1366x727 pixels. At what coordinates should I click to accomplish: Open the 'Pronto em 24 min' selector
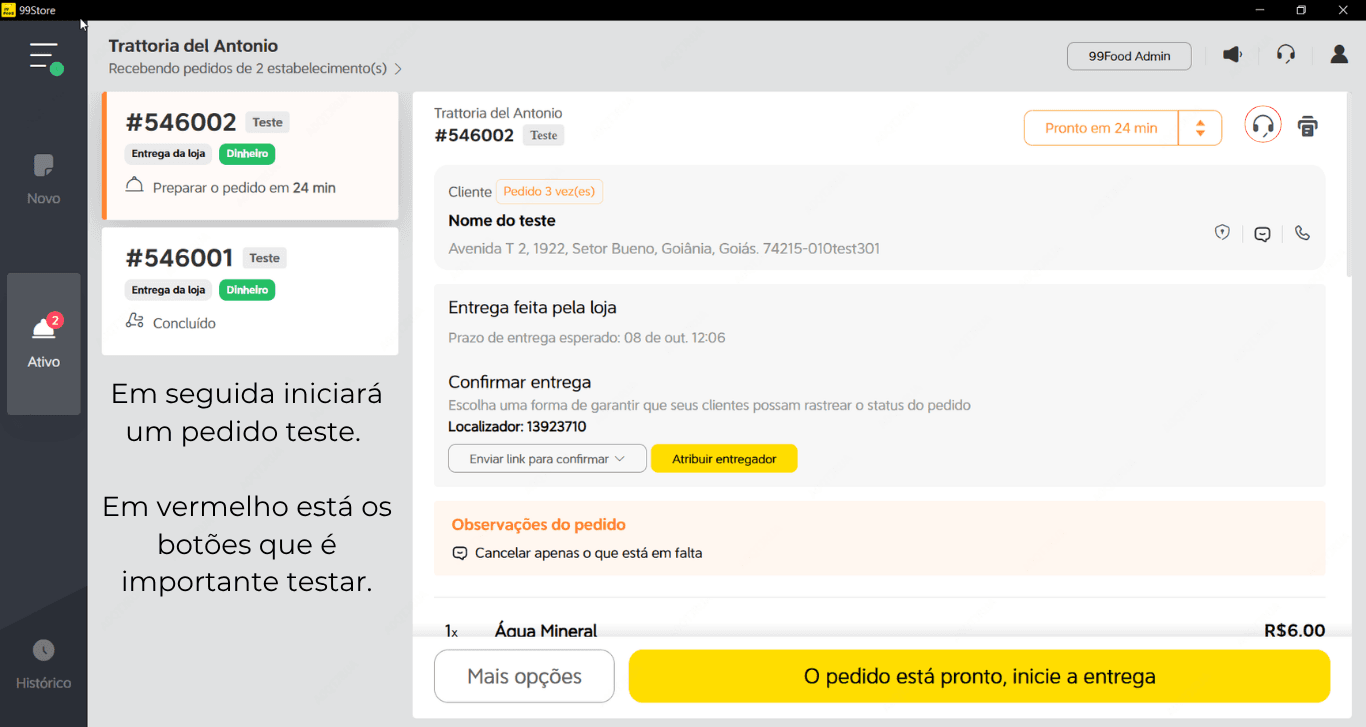click(1101, 128)
